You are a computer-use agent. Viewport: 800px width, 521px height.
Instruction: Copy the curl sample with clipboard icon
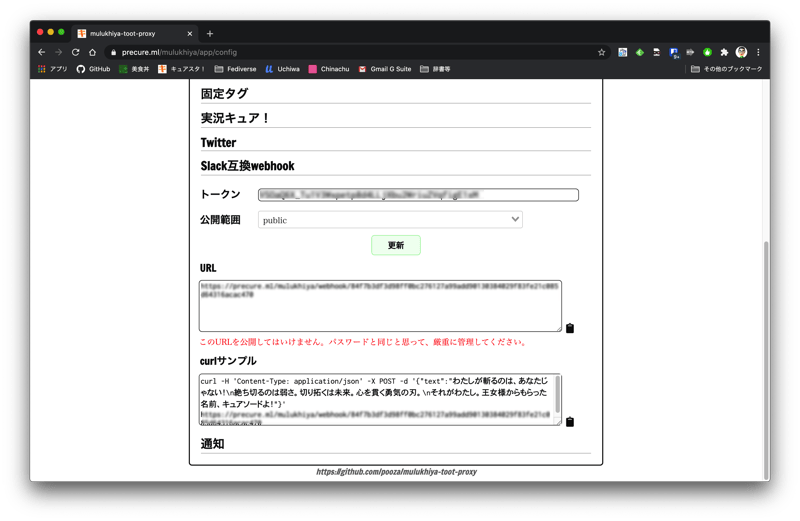pos(570,422)
